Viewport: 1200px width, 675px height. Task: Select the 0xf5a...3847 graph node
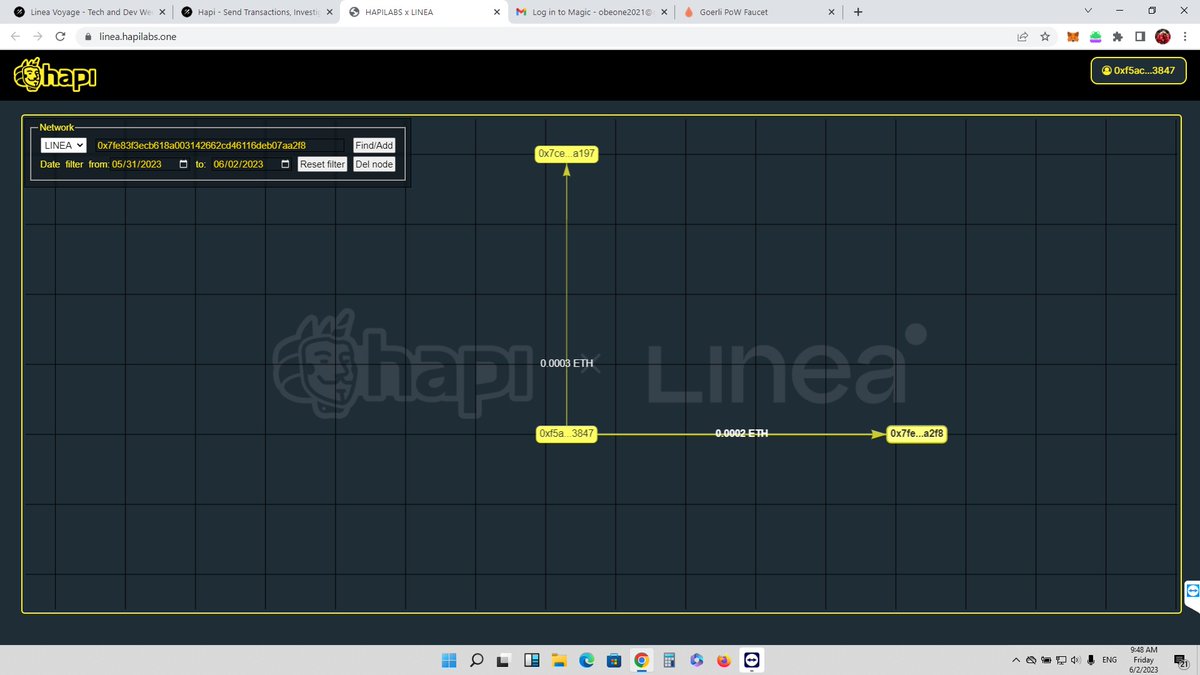(x=567, y=434)
